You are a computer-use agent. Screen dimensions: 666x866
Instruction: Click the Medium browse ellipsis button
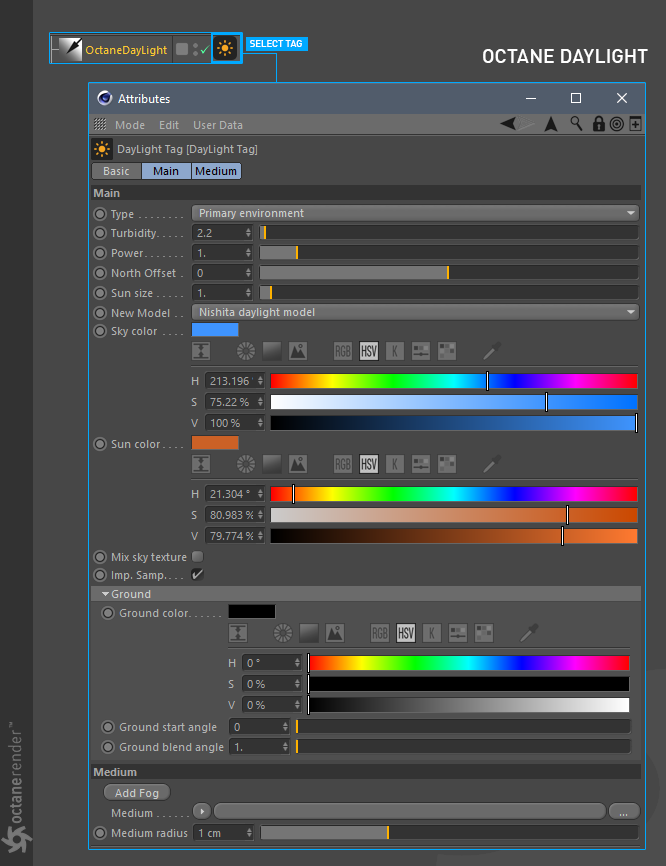tap(623, 812)
